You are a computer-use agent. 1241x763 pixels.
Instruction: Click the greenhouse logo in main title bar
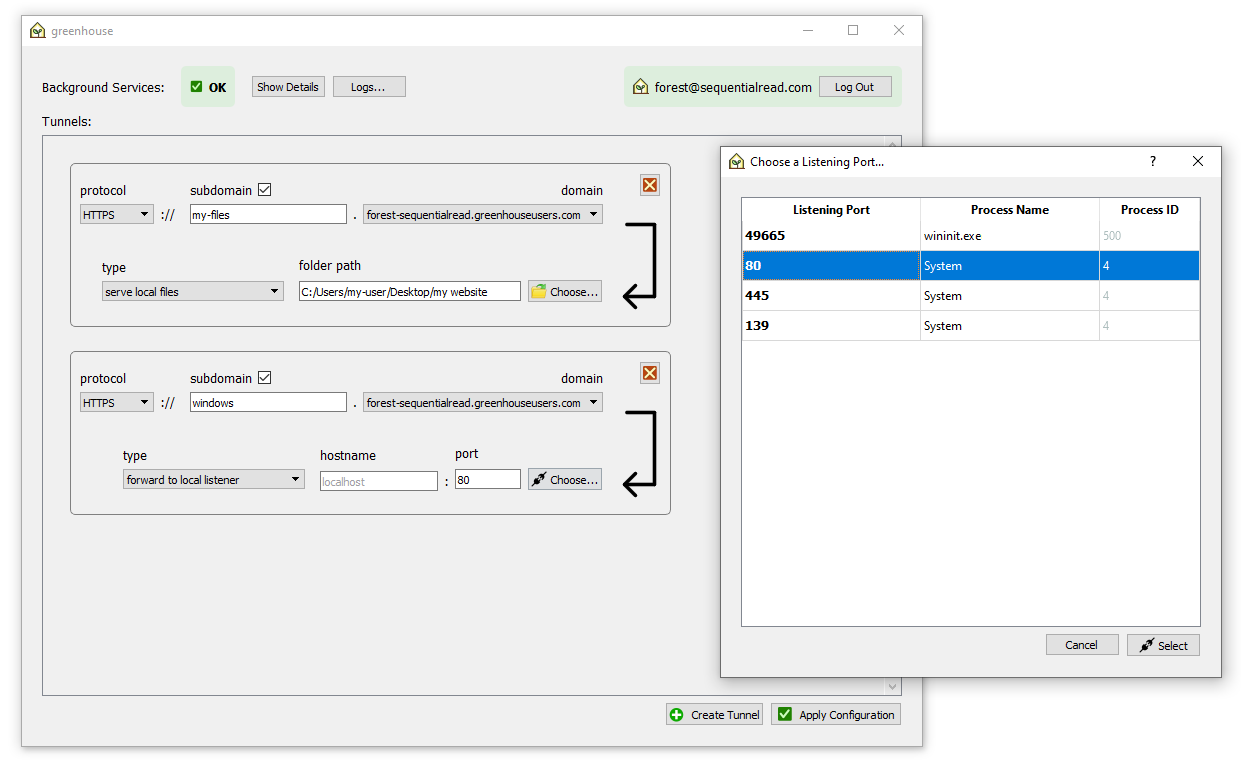point(38,30)
